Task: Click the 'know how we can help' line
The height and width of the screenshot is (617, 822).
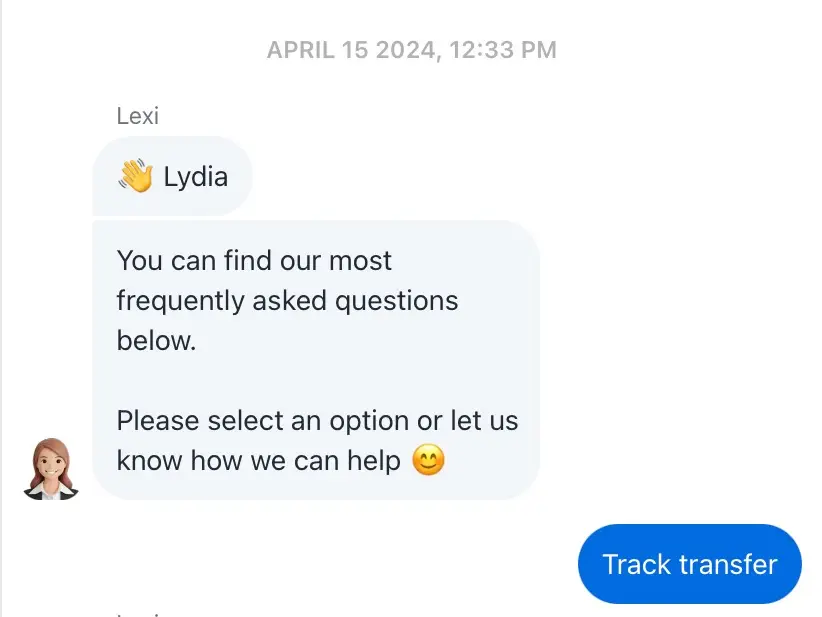Action: point(258,461)
